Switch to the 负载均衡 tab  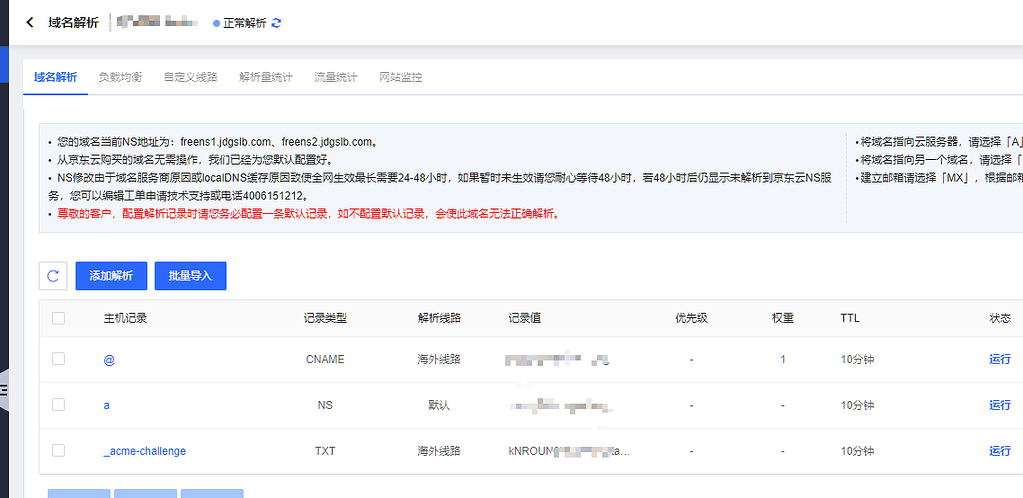[120, 77]
